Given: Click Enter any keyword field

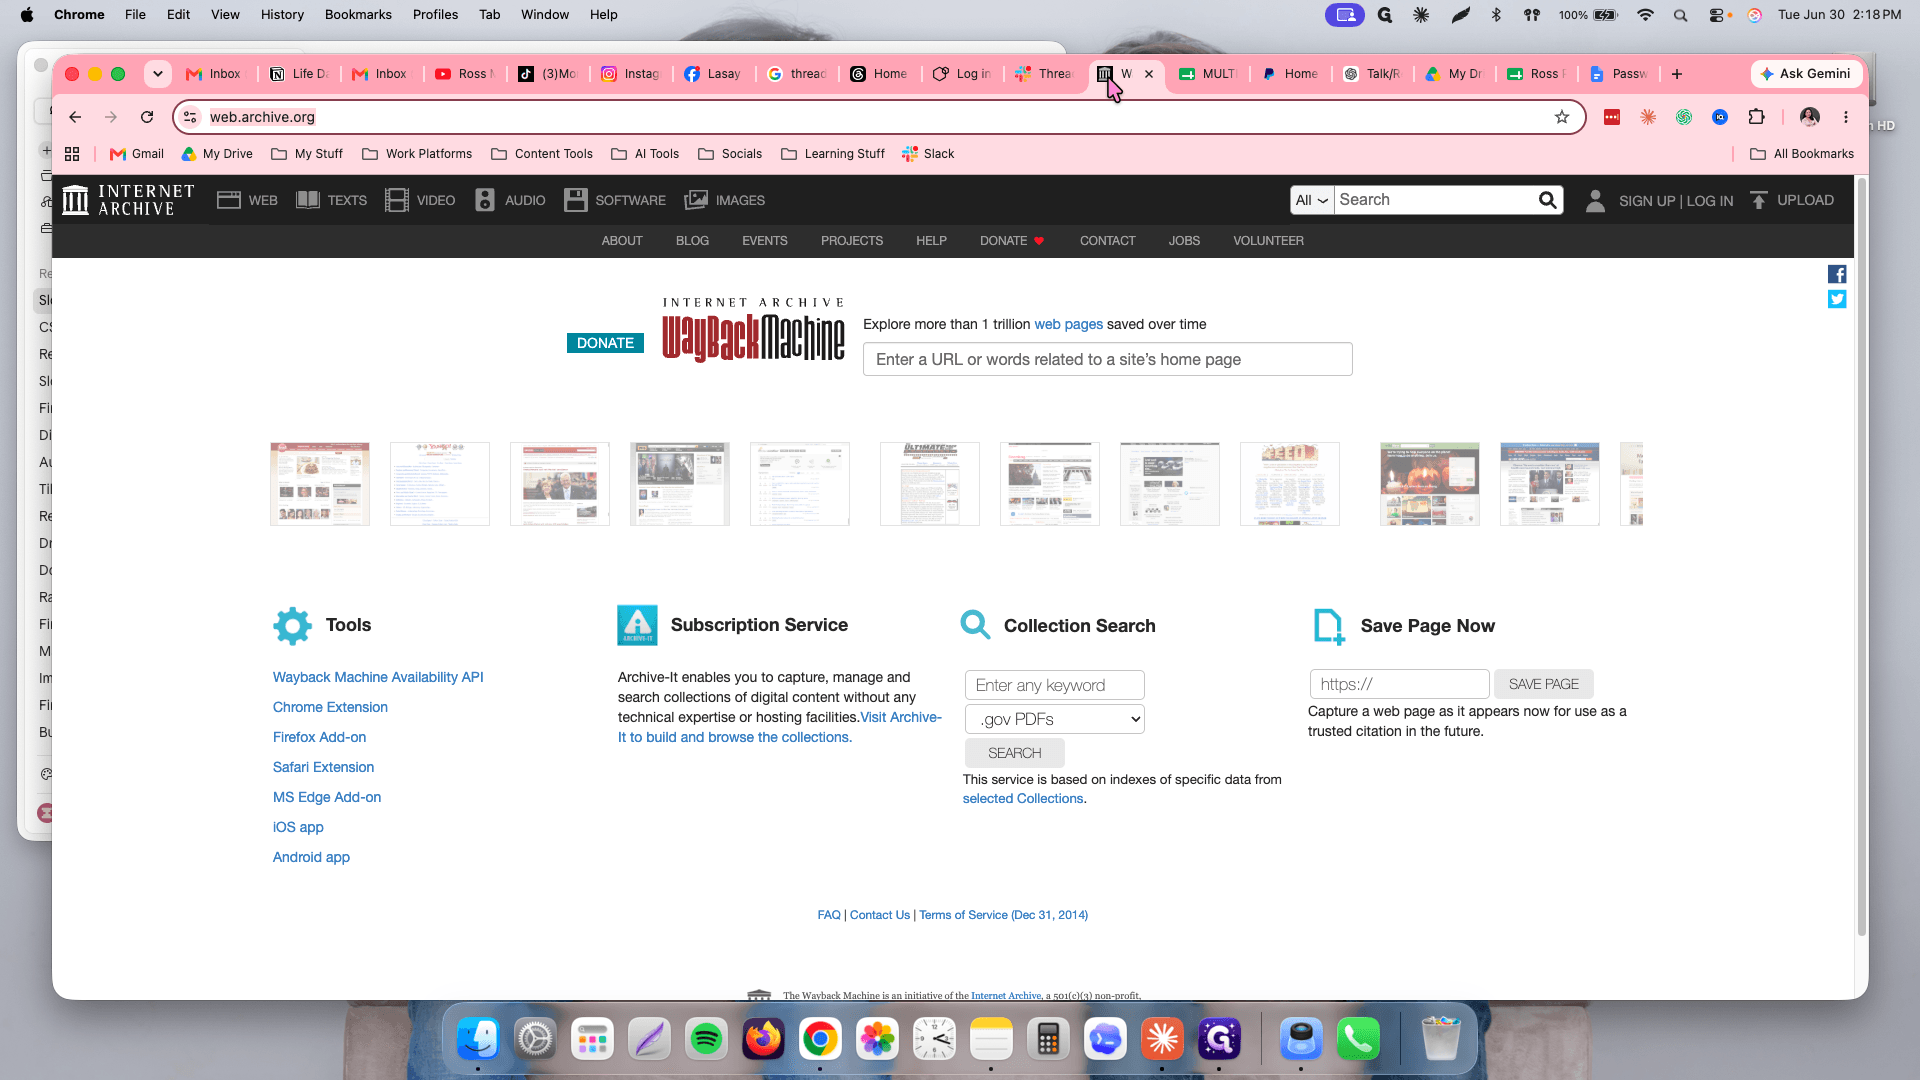Looking at the screenshot, I should 1054,685.
